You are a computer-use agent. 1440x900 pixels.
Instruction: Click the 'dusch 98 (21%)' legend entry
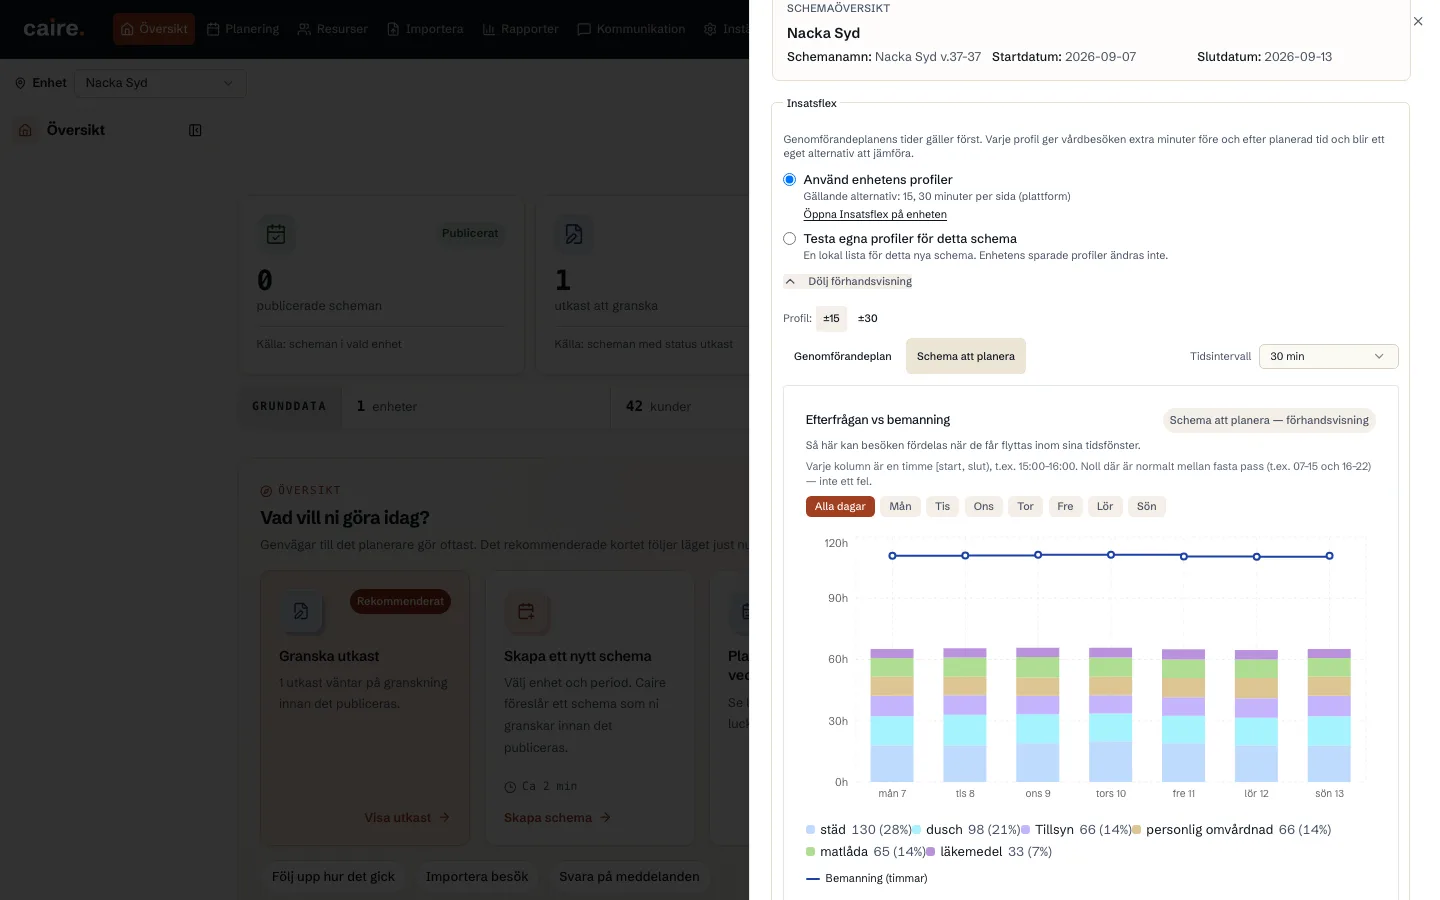coord(966,830)
